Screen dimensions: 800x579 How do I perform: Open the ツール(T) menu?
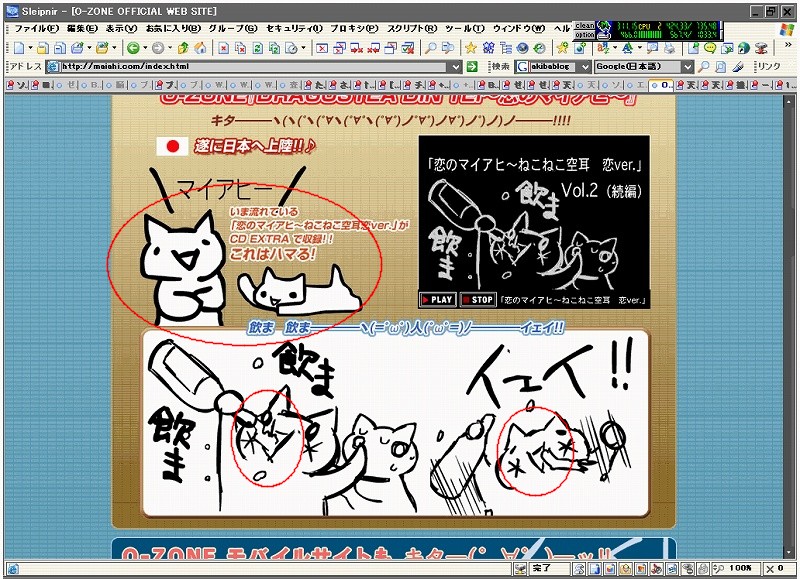pos(465,29)
